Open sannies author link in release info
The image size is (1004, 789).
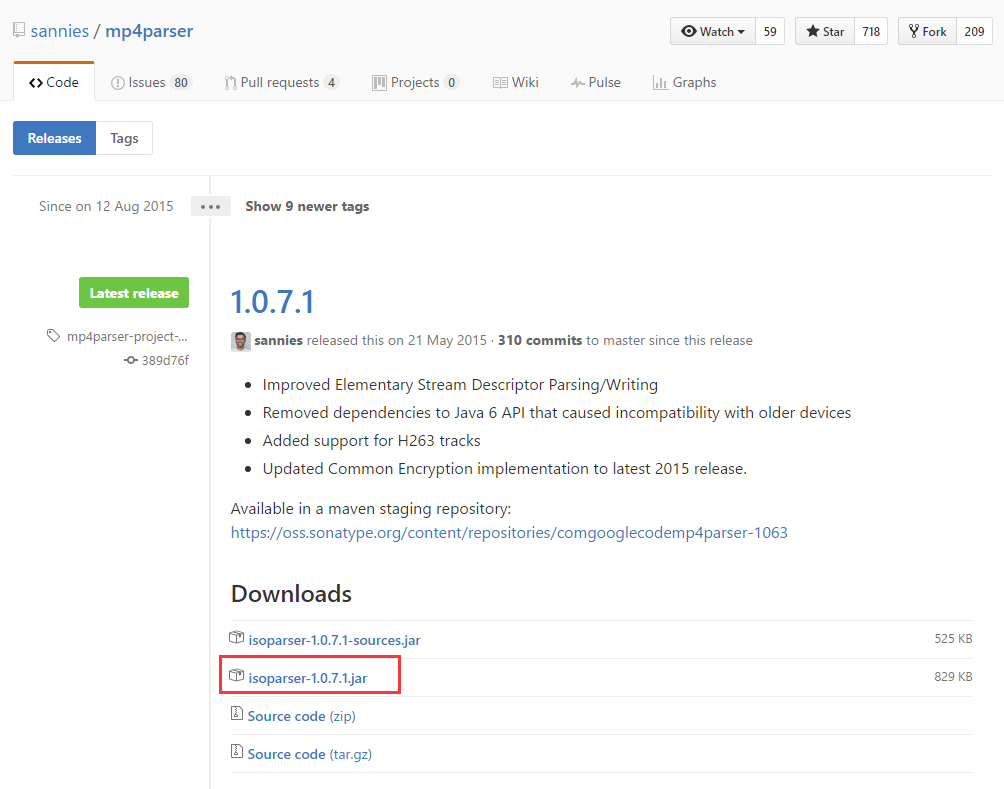pos(279,341)
